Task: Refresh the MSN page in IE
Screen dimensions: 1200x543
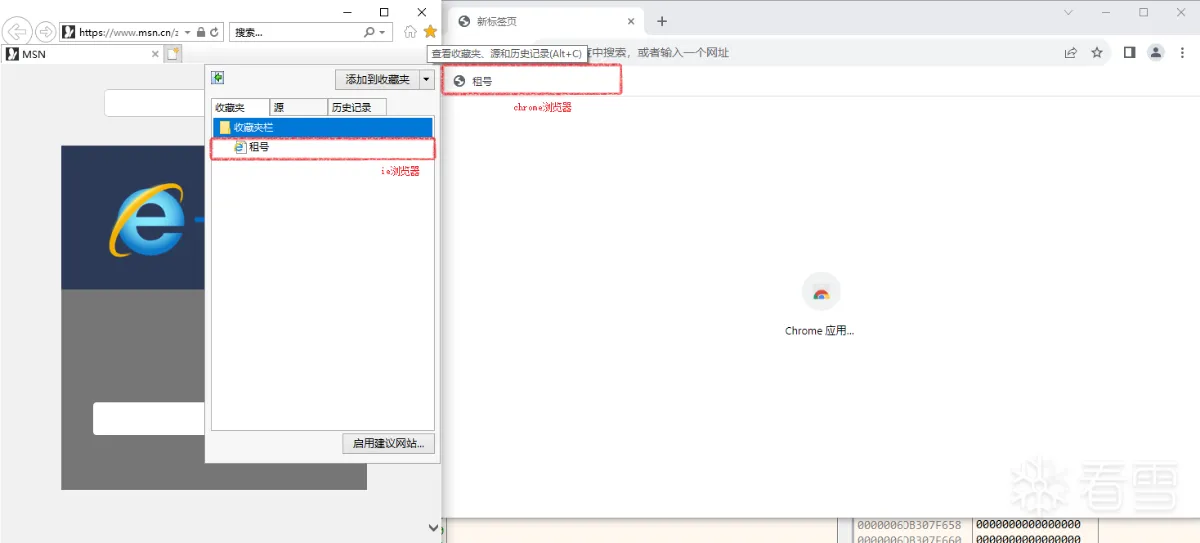Action: tap(214, 32)
